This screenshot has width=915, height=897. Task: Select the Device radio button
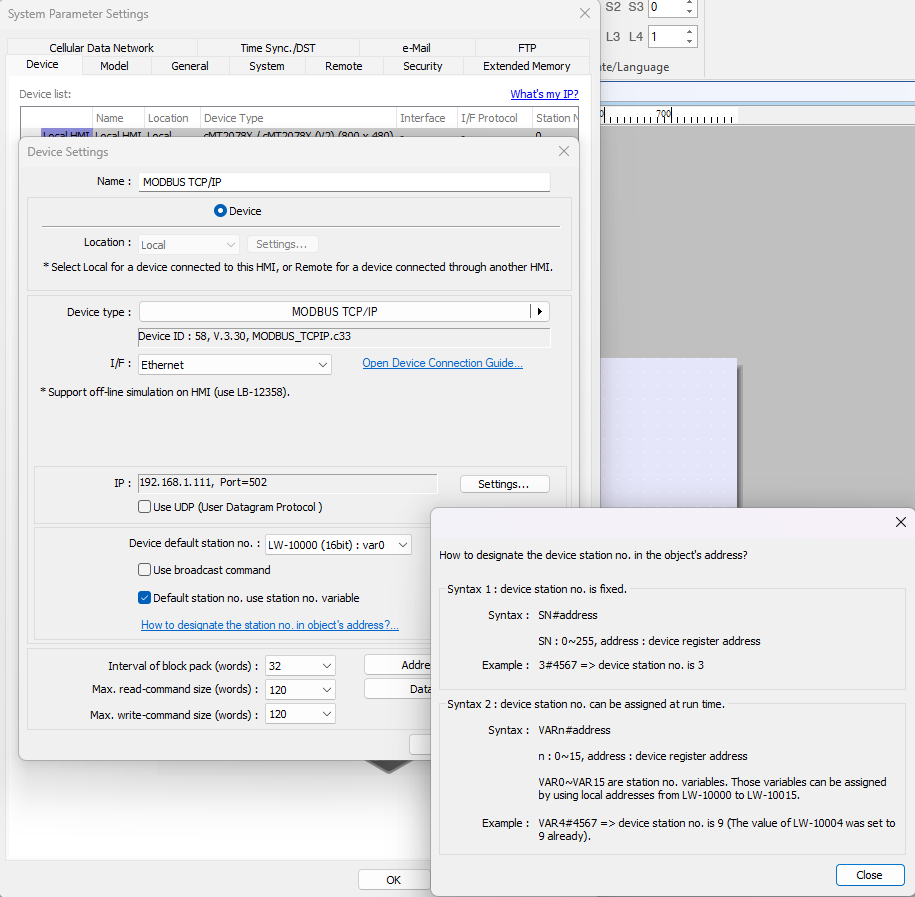click(x=221, y=211)
